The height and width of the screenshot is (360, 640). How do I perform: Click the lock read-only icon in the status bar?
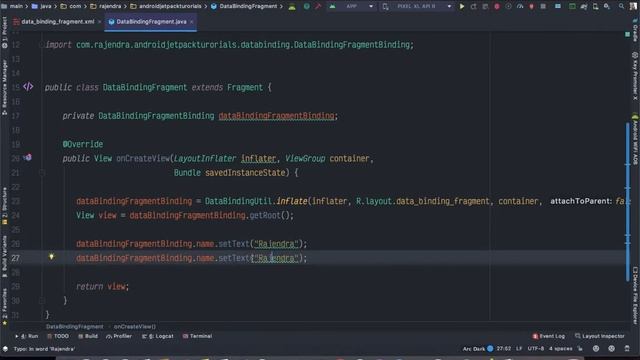tap(580, 349)
